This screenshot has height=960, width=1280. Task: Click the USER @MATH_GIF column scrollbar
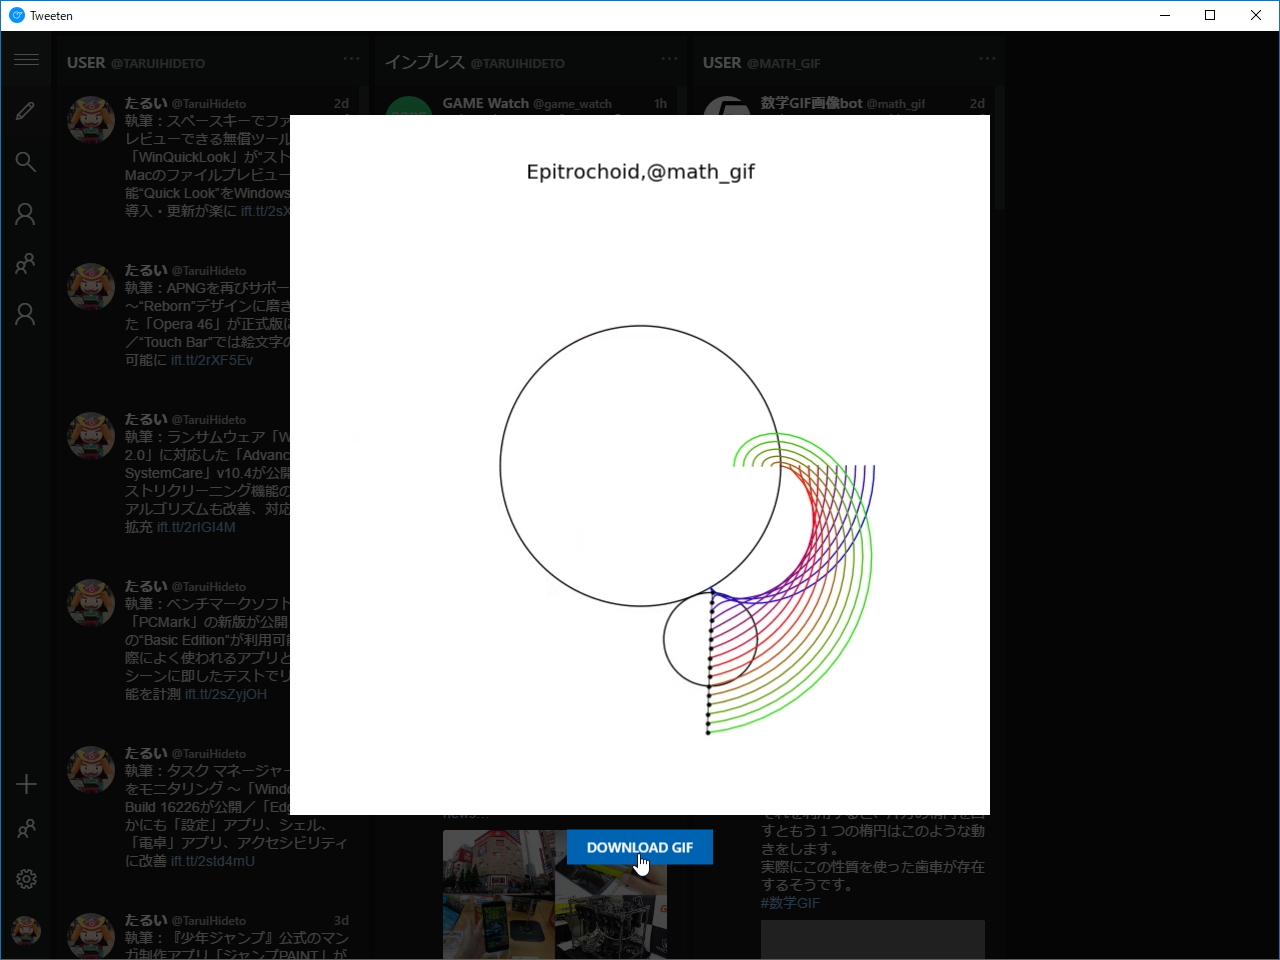coord(1000,148)
